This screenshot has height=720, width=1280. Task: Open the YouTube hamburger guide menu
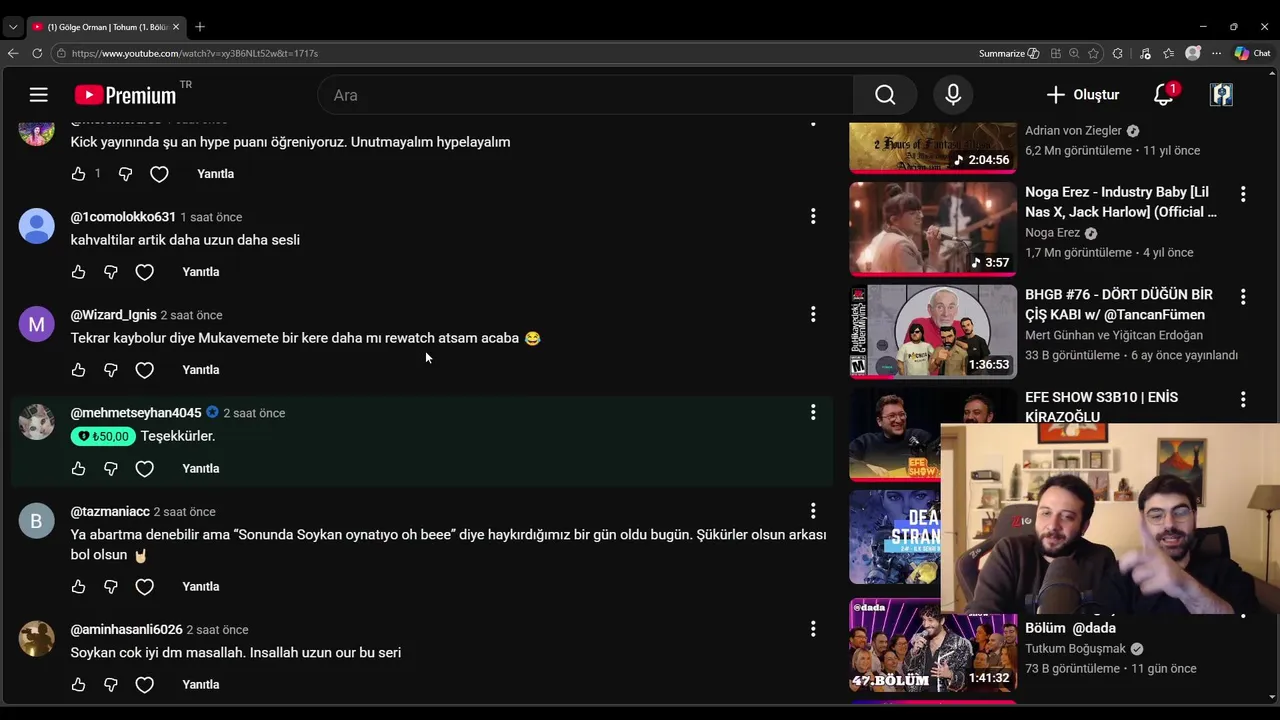[x=39, y=95]
